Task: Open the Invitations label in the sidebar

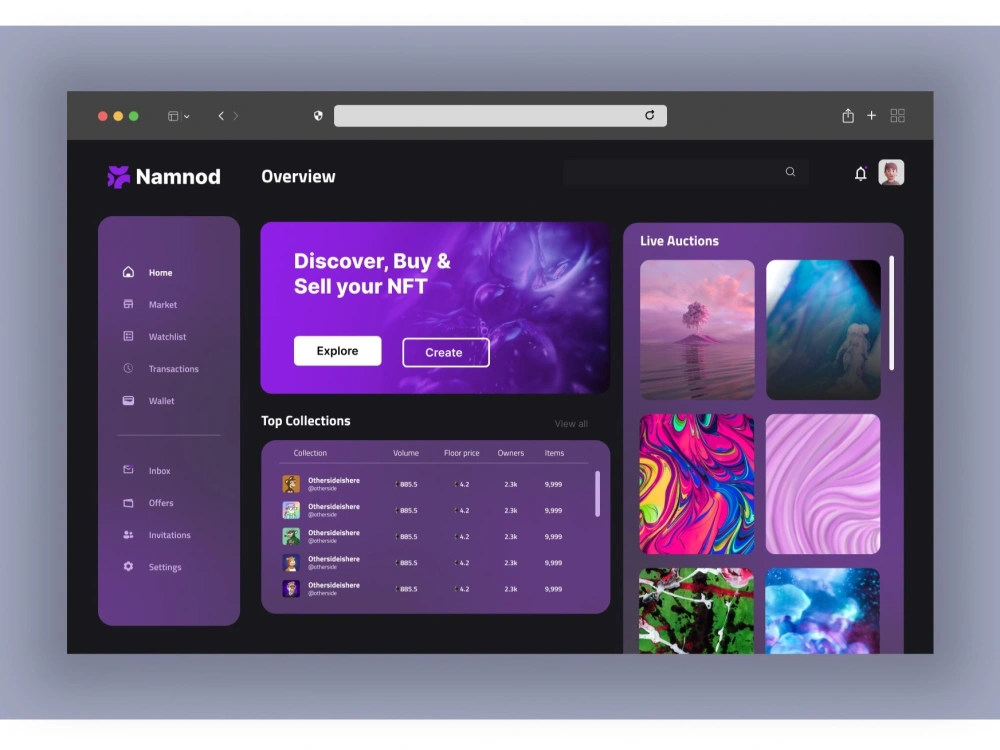Action: [170, 535]
